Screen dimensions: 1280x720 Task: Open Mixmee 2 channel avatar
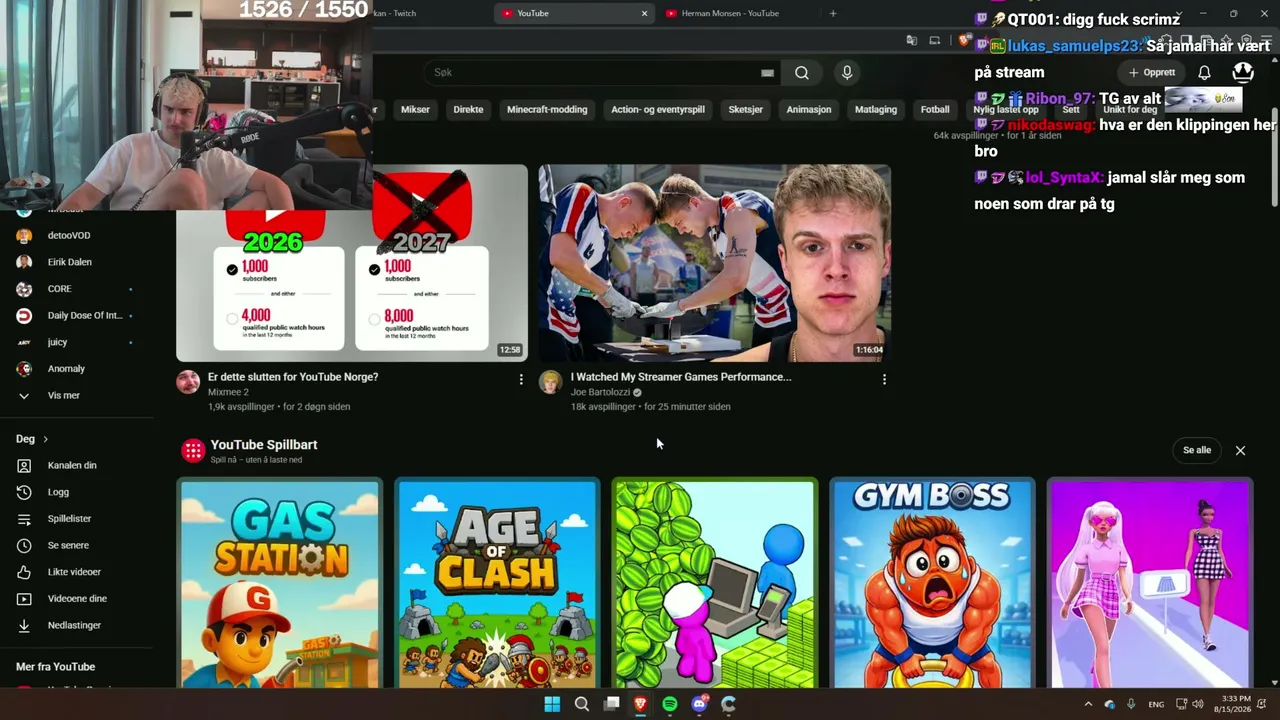188,382
